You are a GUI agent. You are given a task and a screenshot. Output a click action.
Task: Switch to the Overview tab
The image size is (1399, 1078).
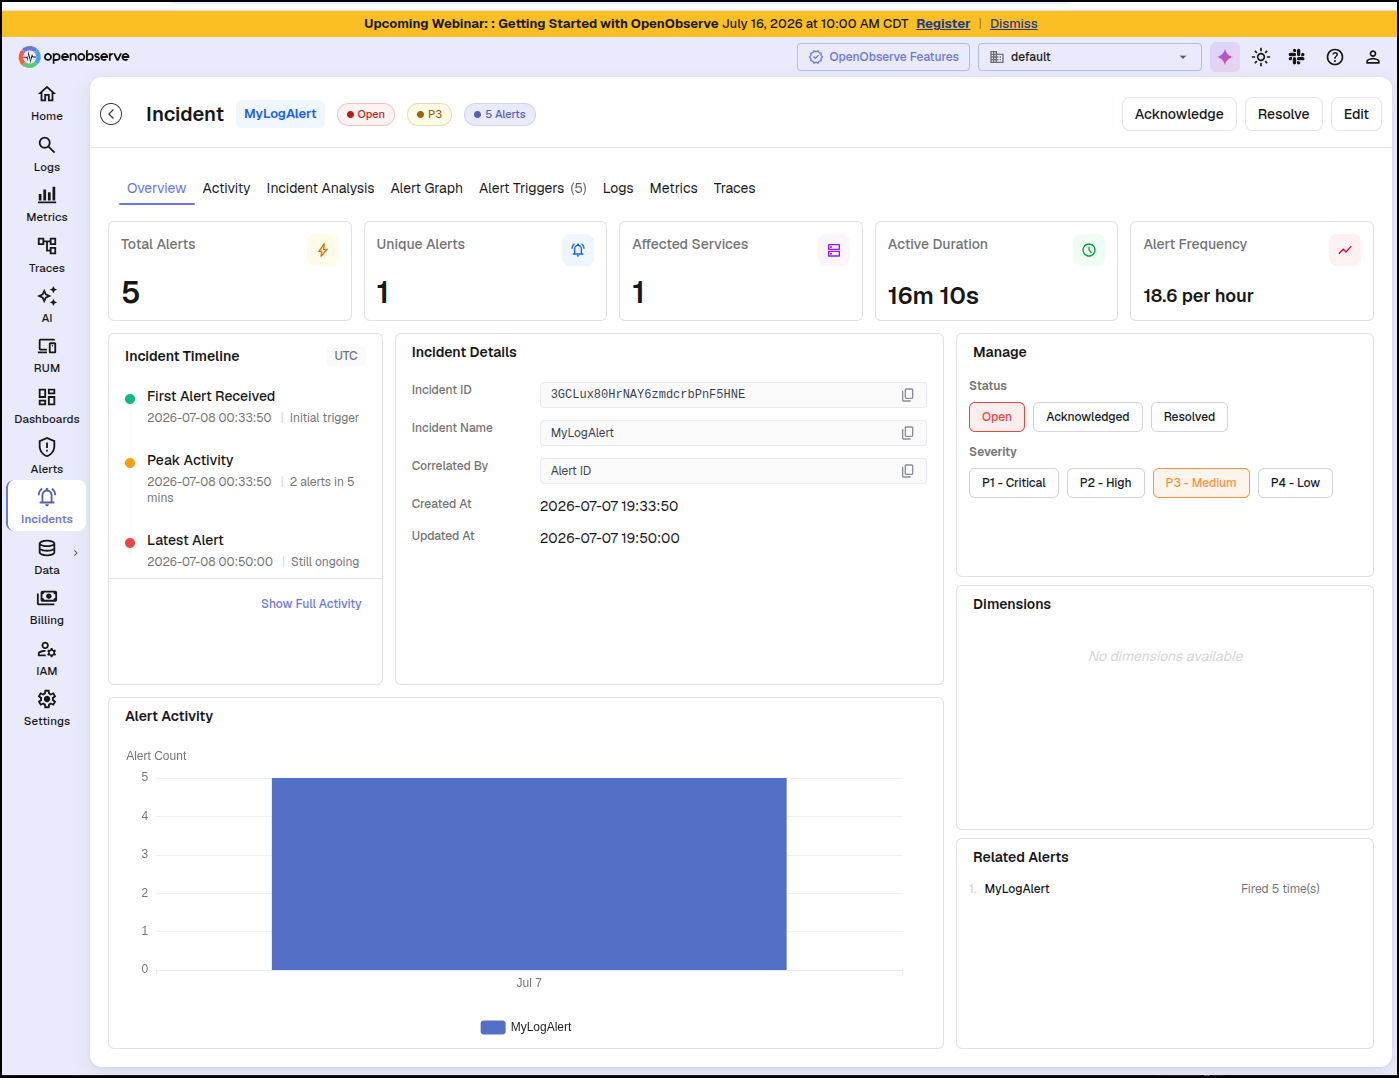[x=156, y=188]
